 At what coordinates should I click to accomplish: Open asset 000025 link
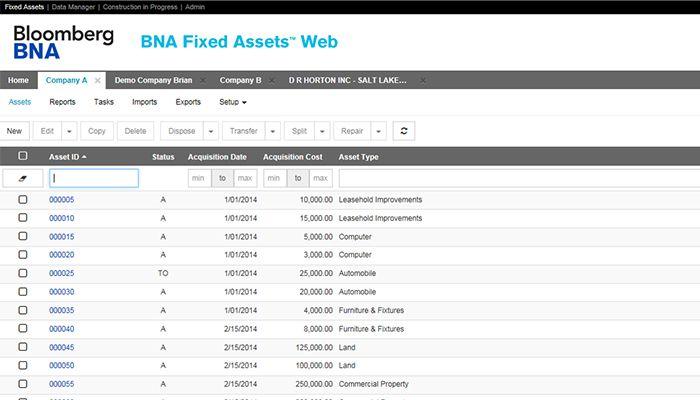click(x=62, y=273)
